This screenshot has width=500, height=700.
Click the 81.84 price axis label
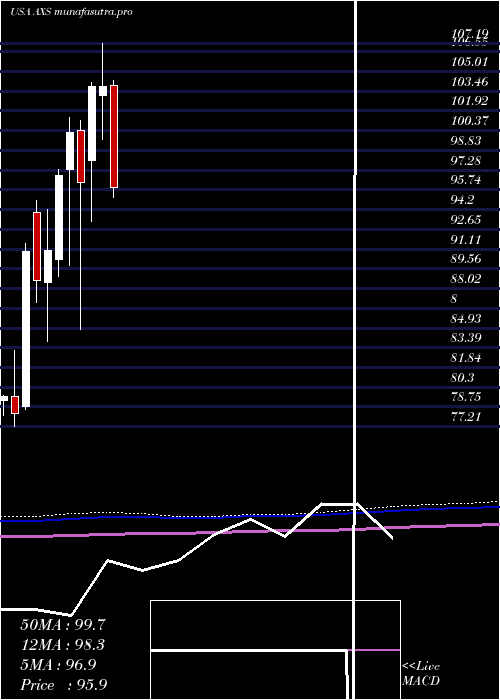[x=466, y=358]
